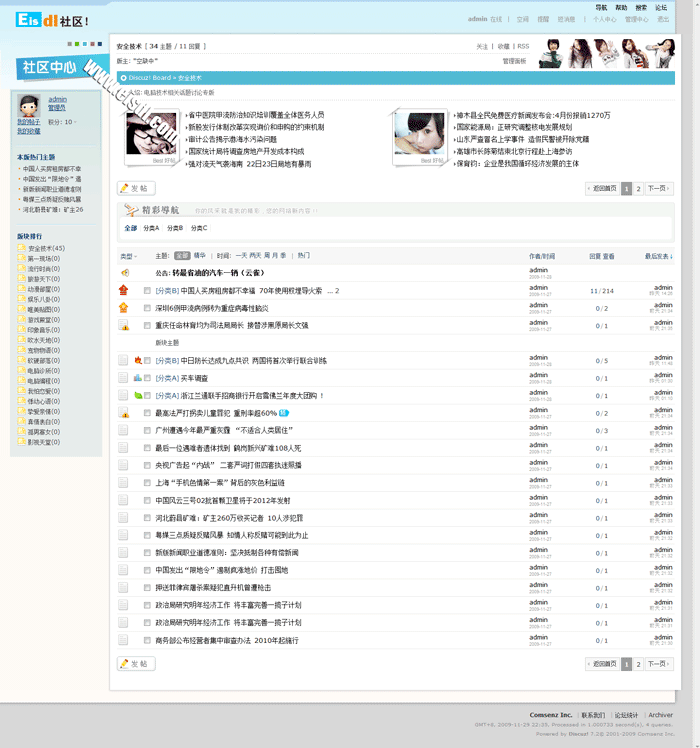Click the glasses girl Best thumbnail
This screenshot has width=700, height=748.
coord(151,134)
